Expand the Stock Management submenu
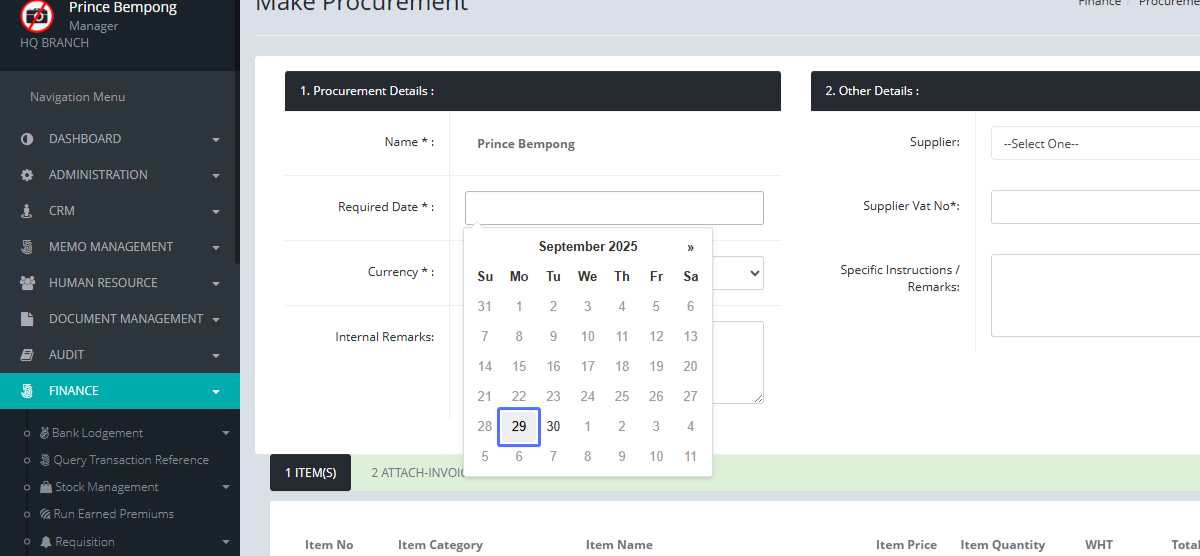1200x556 pixels. [106, 487]
